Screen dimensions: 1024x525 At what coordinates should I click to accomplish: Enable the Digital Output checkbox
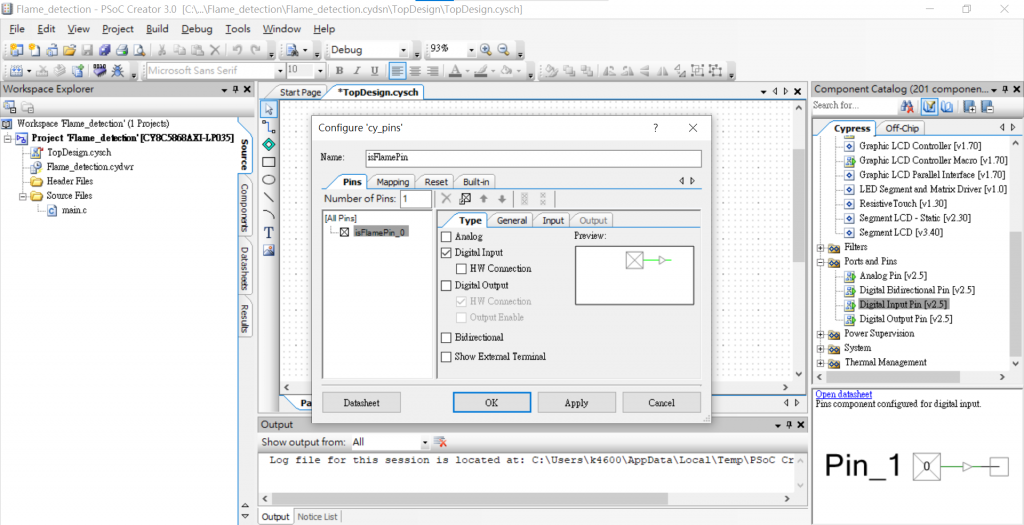(x=446, y=285)
